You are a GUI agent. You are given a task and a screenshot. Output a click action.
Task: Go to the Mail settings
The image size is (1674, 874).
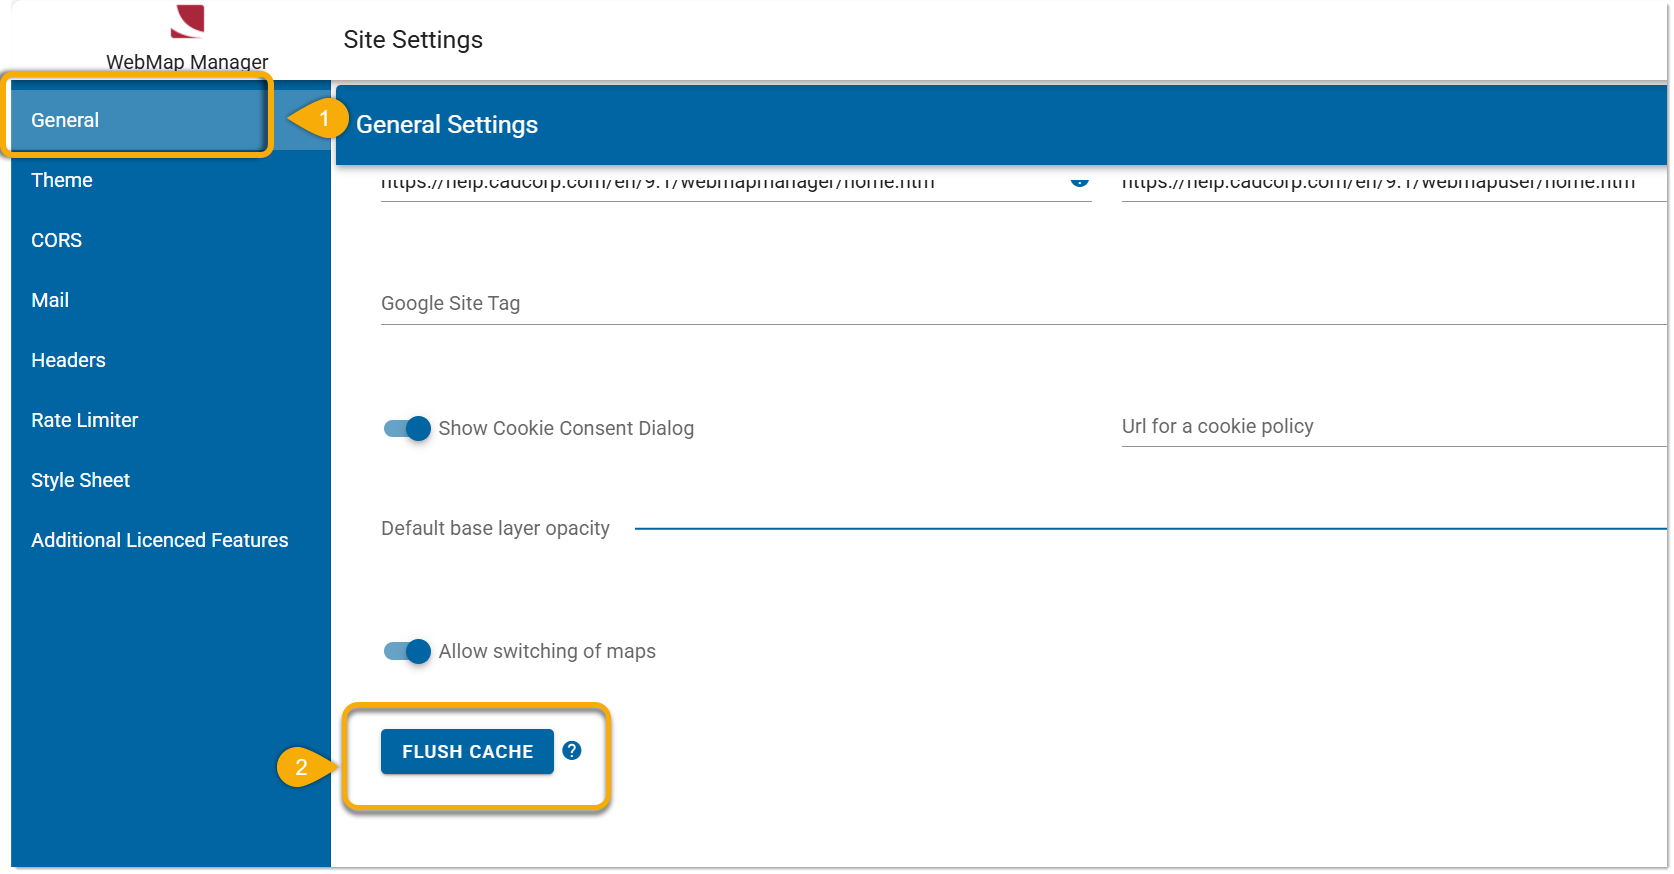point(171,300)
